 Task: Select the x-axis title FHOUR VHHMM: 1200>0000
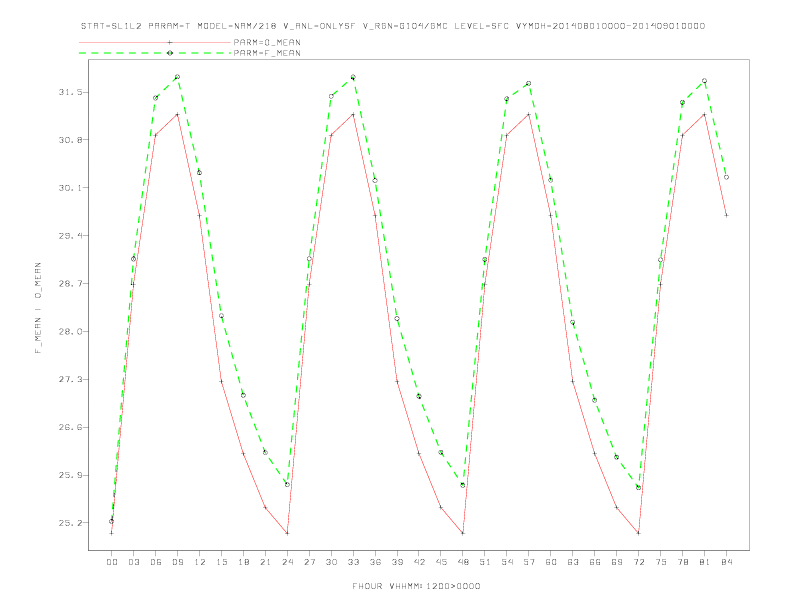[416, 586]
